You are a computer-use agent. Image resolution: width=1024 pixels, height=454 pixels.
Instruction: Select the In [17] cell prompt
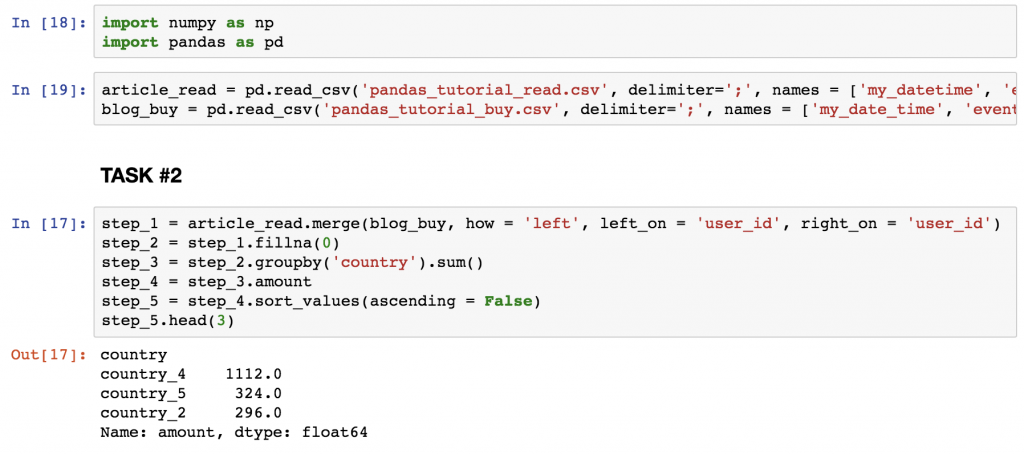tap(47, 224)
